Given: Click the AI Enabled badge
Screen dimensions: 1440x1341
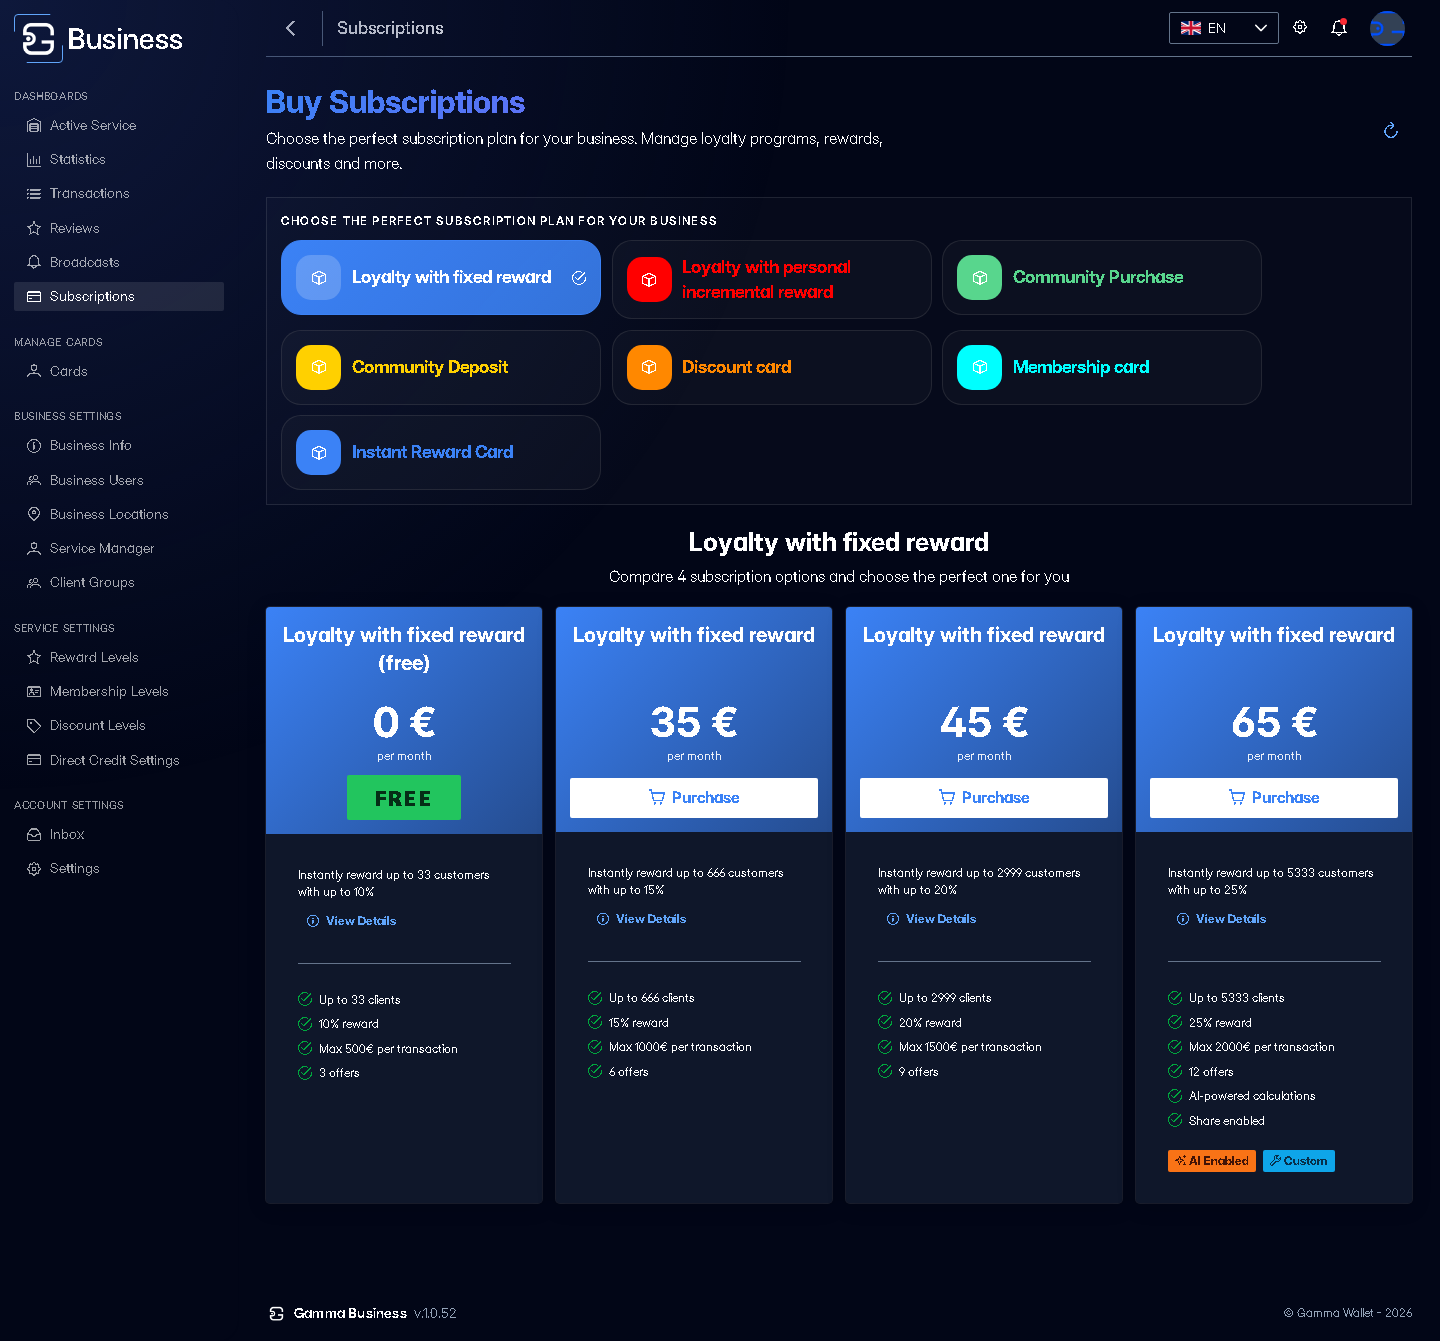Looking at the screenshot, I should [x=1212, y=1161].
